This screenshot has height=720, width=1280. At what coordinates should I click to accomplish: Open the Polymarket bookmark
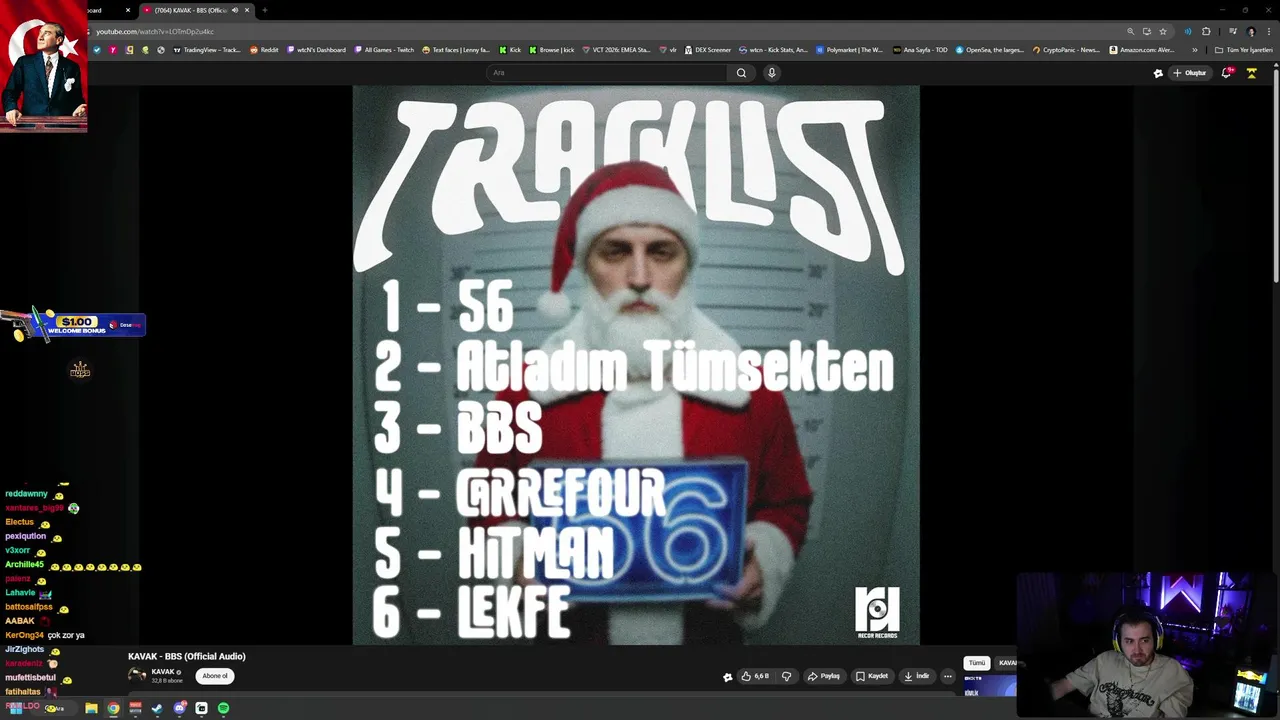849,50
